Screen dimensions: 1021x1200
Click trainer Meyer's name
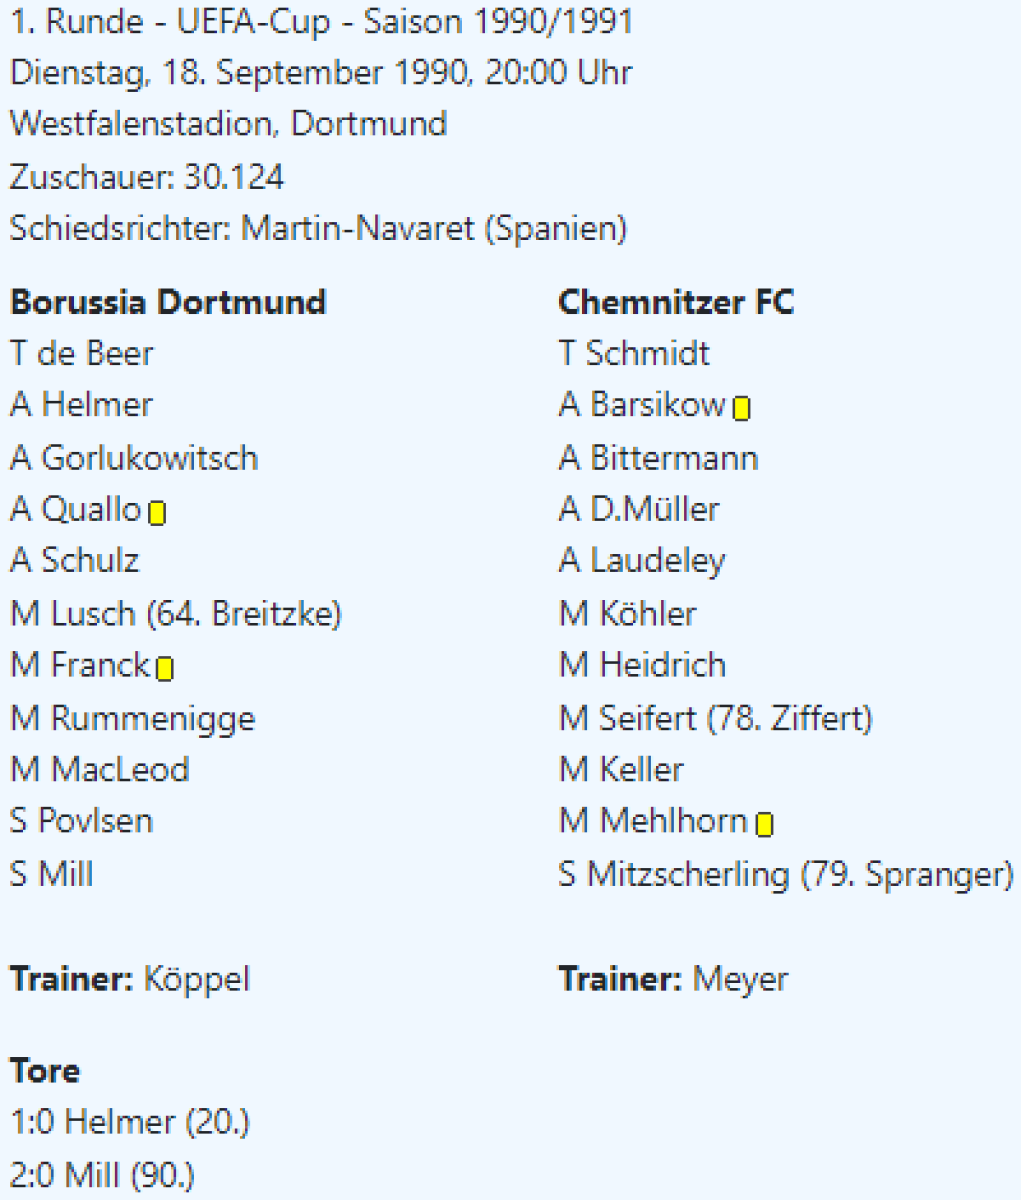tap(740, 979)
